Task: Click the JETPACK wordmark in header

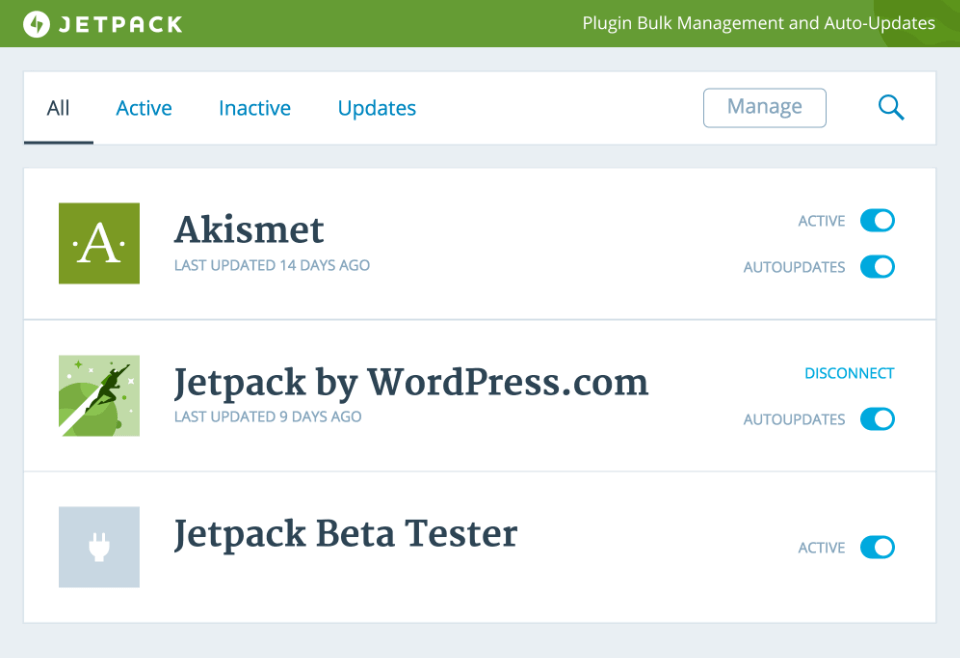Action: coord(121,24)
